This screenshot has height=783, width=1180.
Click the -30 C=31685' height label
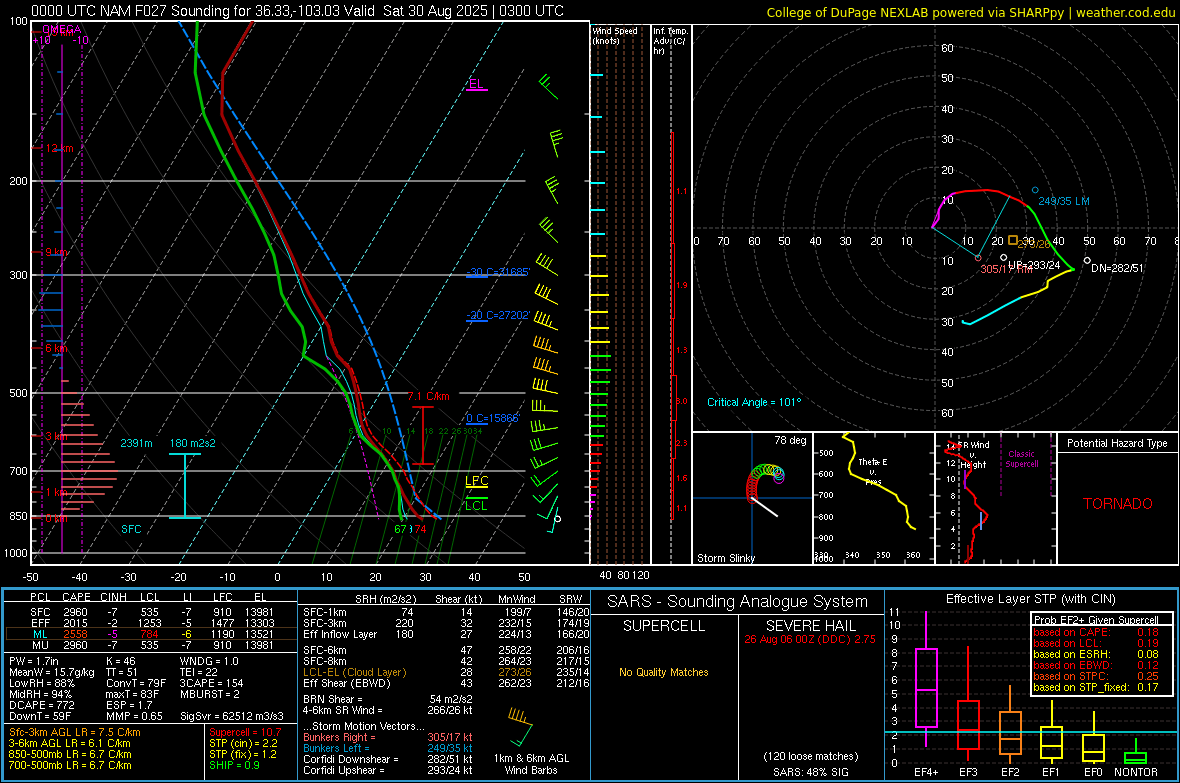498,271
